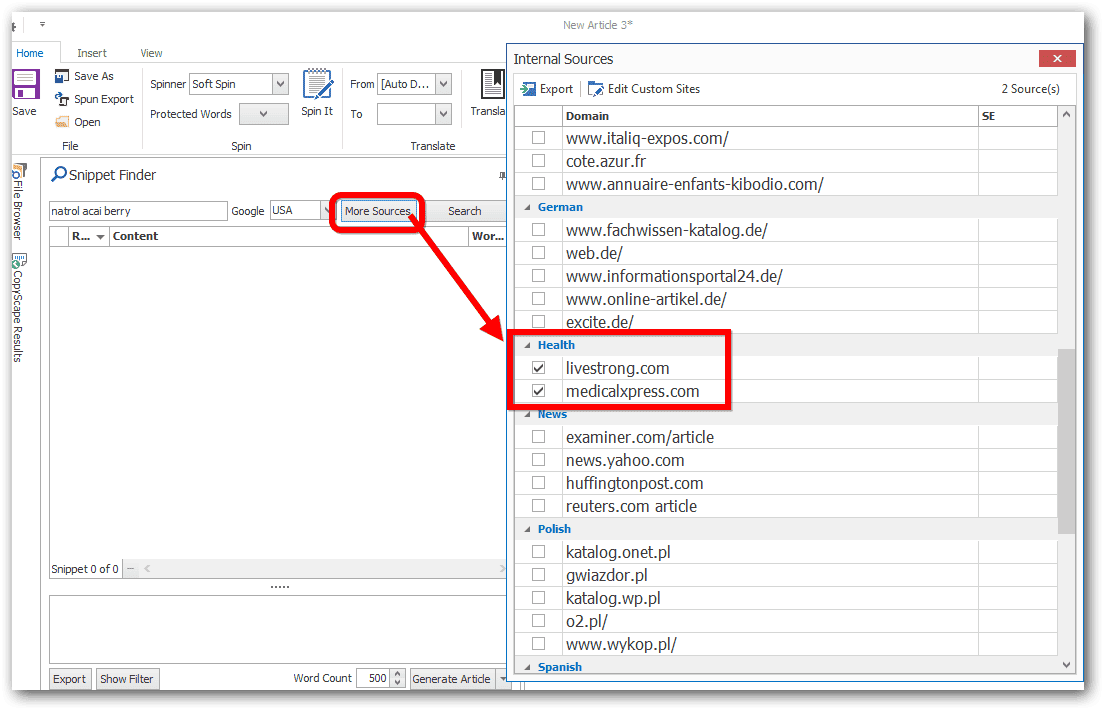Click the Translate book icon
Viewport: 1104px width, 710px height.
(493, 84)
